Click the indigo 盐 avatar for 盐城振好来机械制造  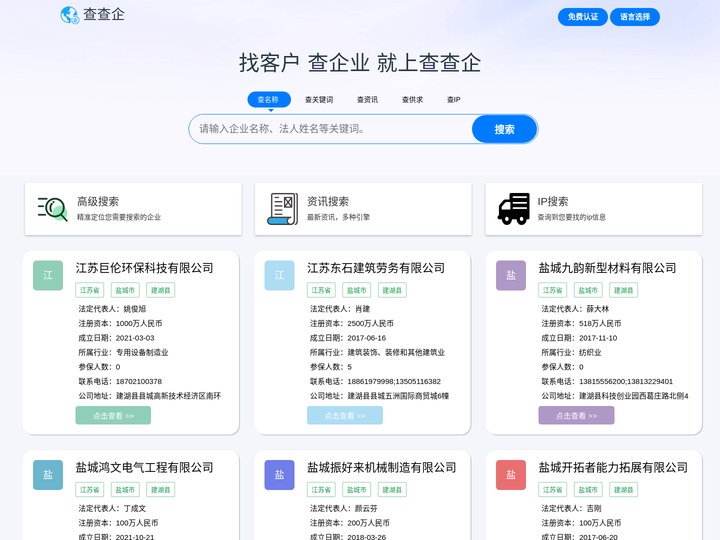click(279, 475)
